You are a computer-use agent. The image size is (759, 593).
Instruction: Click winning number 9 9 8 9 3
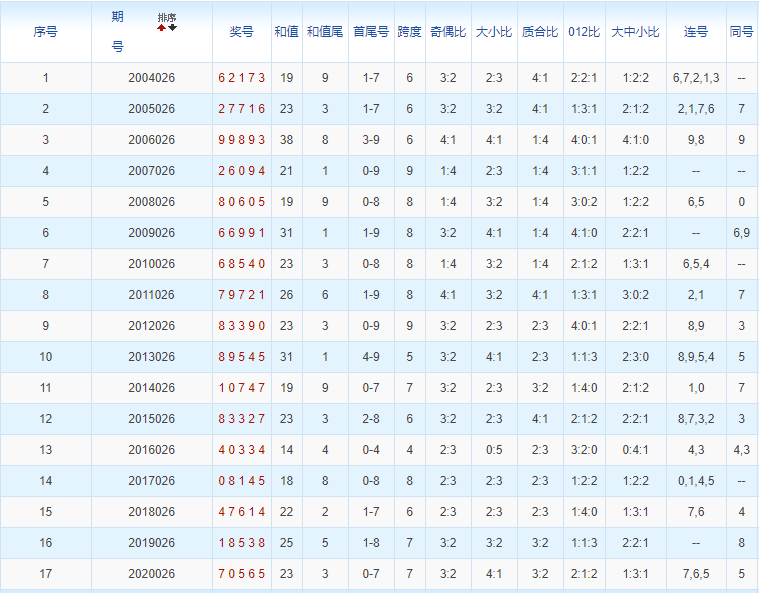click(242, 140)
